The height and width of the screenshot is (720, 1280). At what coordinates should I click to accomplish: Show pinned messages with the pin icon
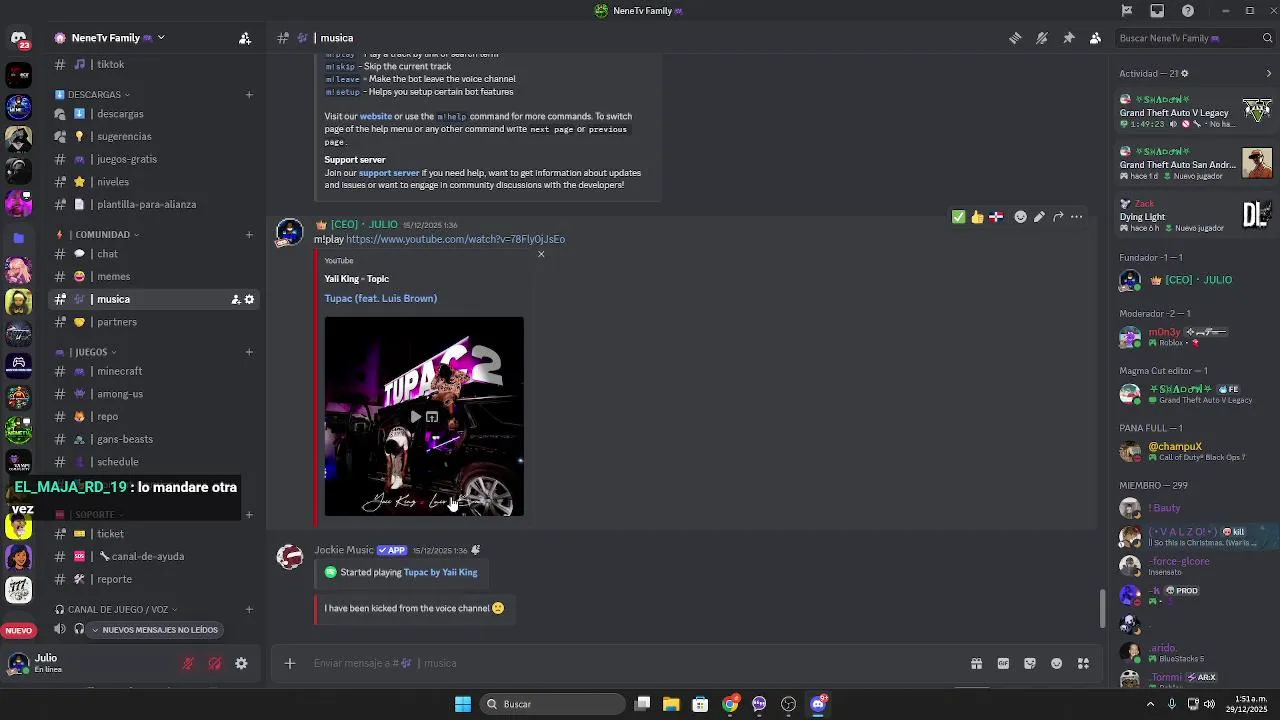point(1069,38)
